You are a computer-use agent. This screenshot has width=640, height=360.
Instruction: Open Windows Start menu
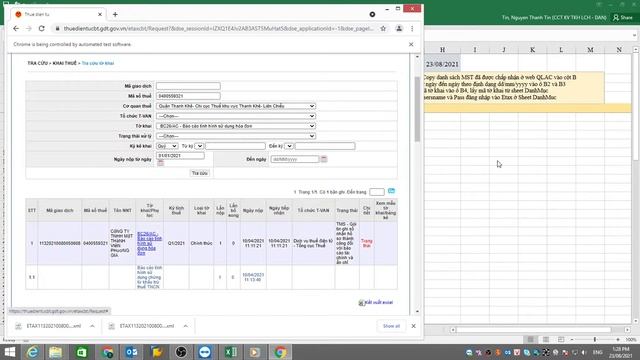click(x=9, y=352)
